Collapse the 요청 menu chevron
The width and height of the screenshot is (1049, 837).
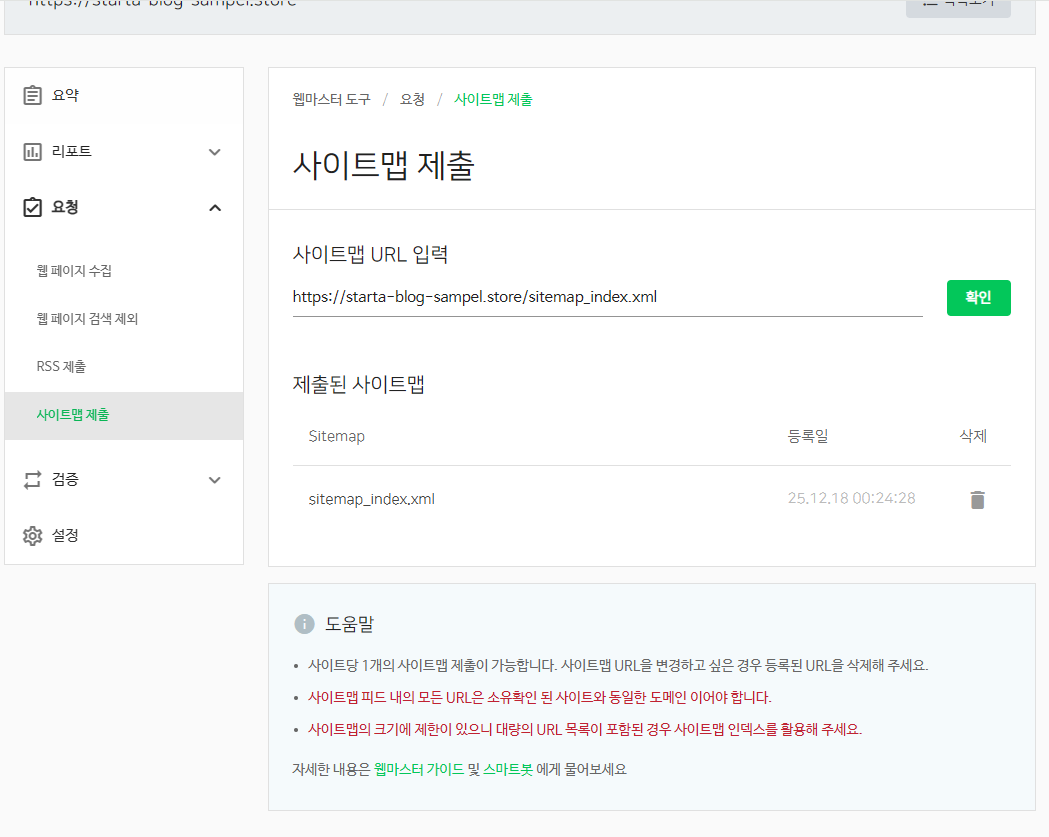pyautogui.click(x=215, y=208)
